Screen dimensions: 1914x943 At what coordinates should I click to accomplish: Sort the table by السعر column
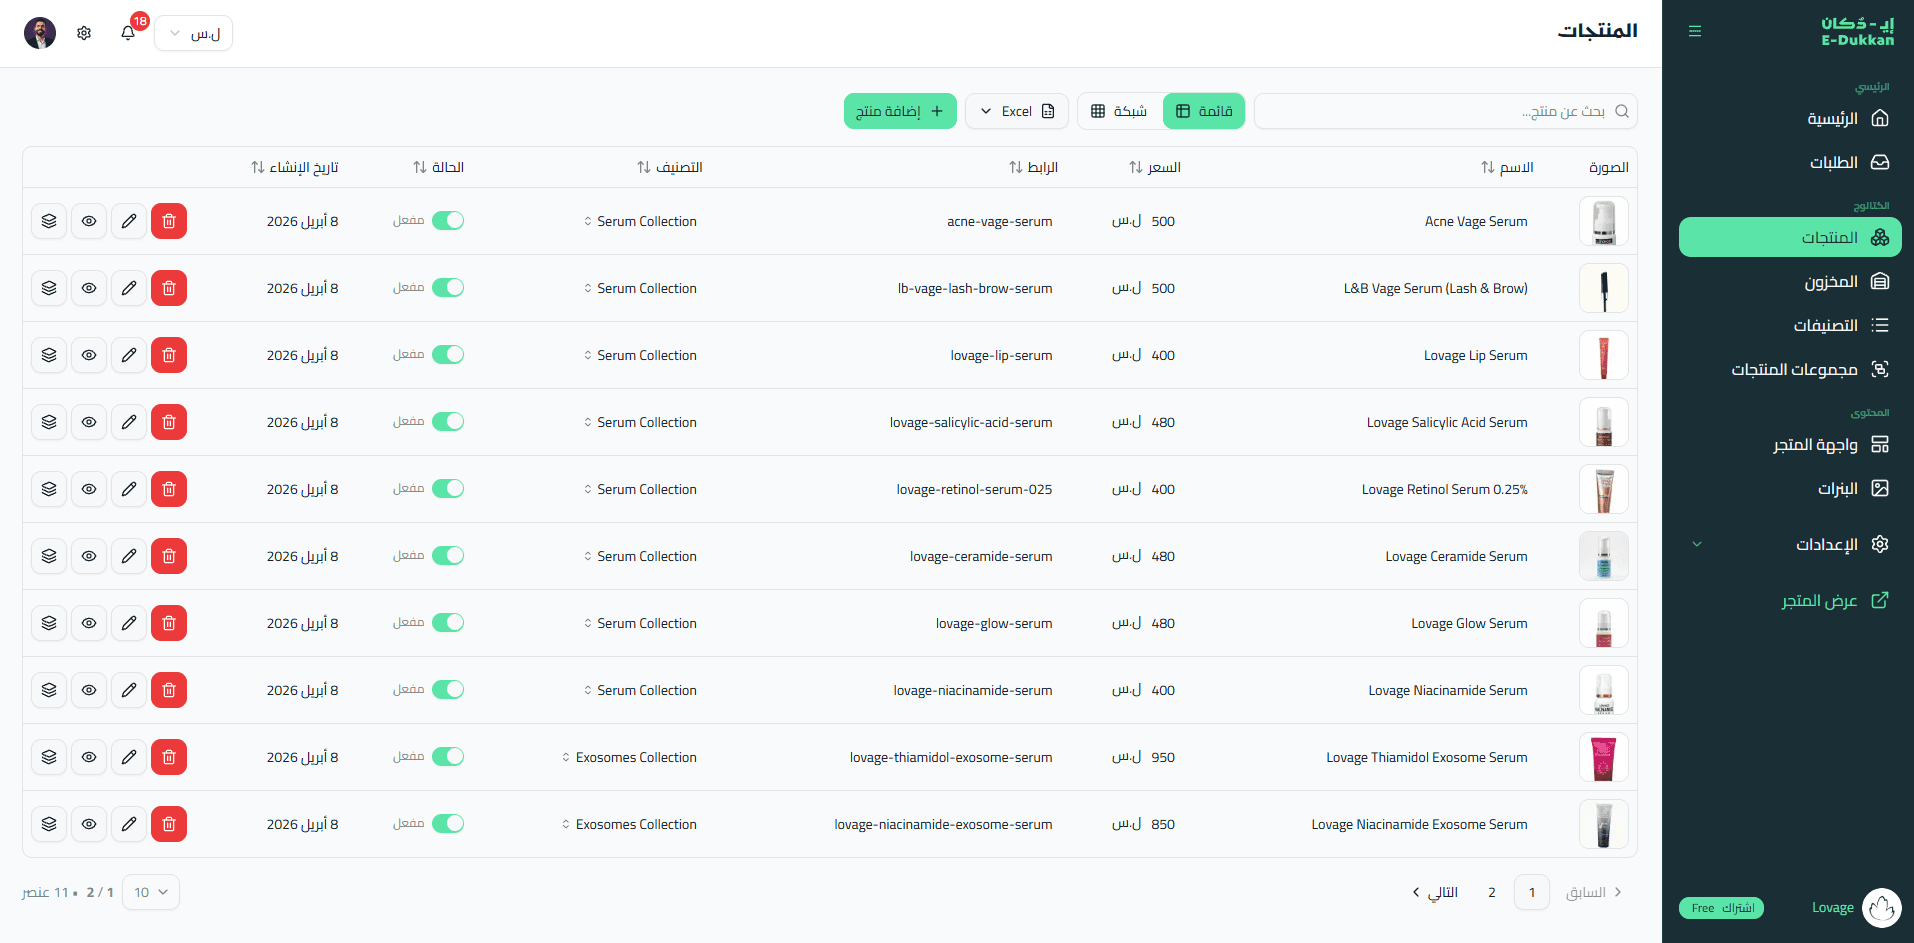click(1155, 167)
